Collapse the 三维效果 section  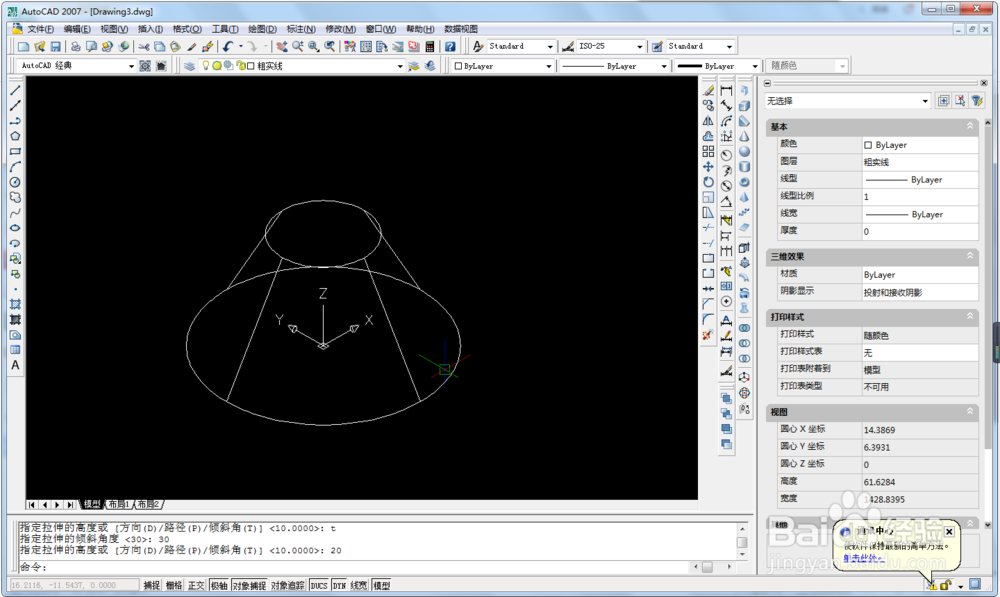(970, 256)
